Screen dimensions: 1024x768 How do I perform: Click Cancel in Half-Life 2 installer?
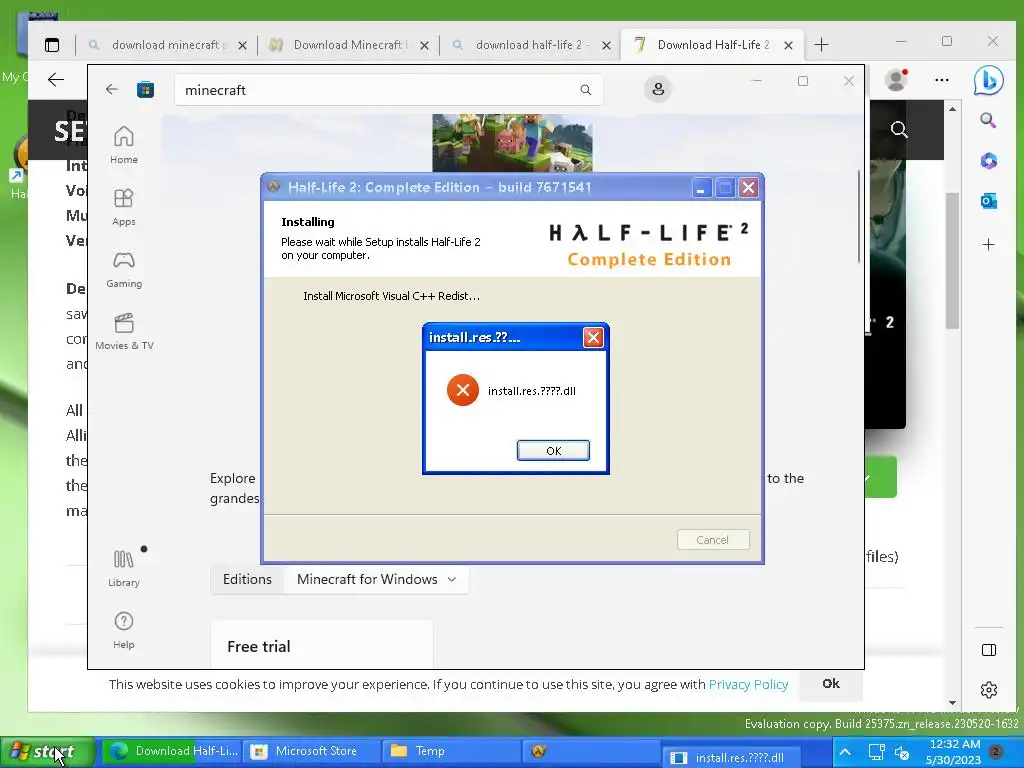tap(712, 540)
